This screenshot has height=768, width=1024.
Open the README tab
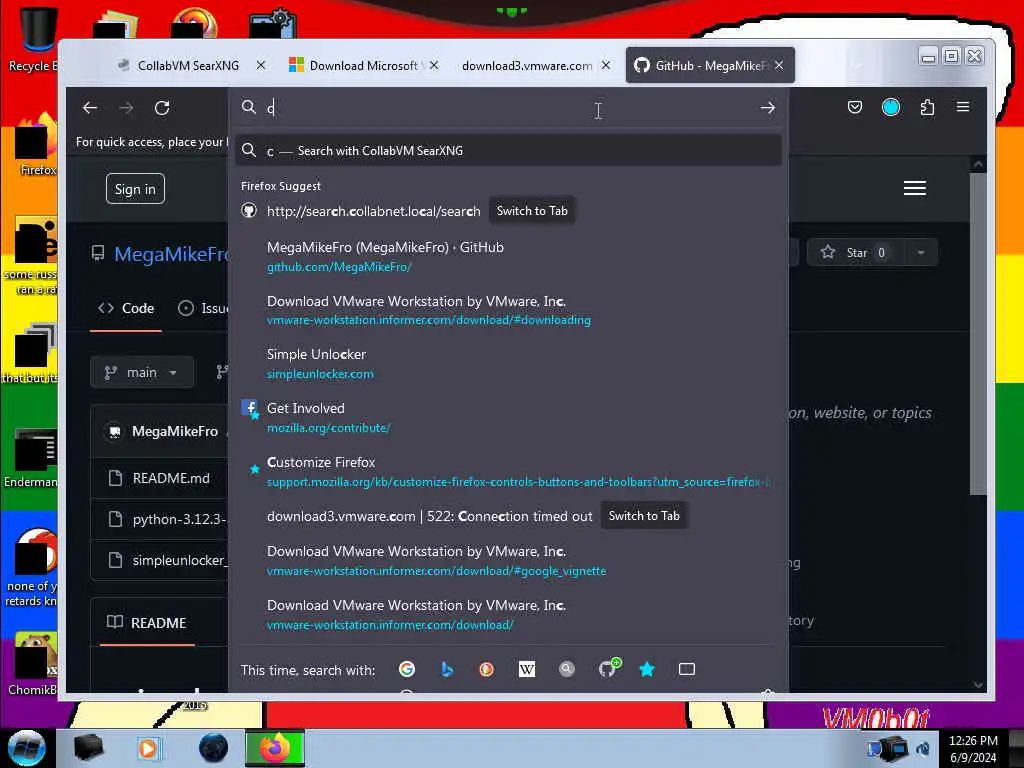pos(147,623)
